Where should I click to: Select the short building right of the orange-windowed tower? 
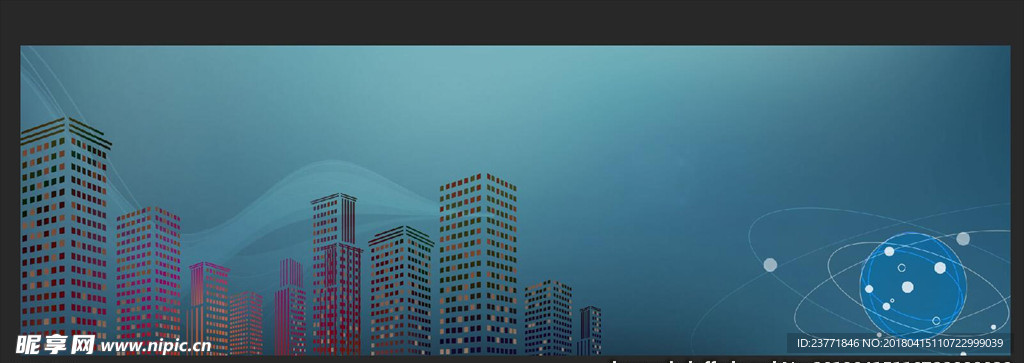tap(548, 318)
